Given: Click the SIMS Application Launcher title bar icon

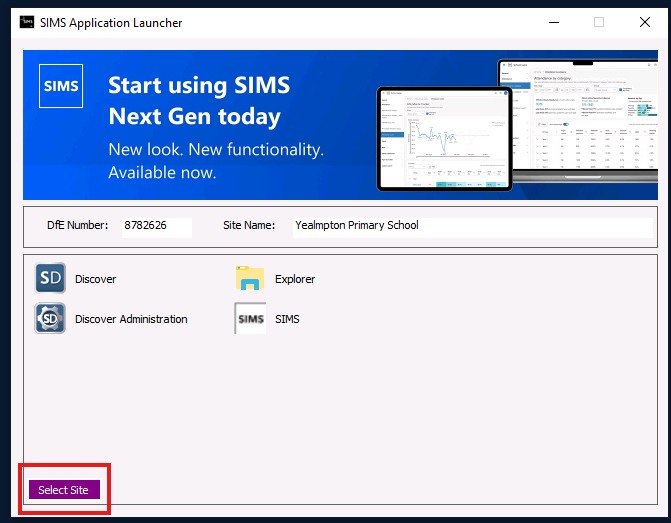Looking at the screenshot, I should click(x=27, y=22).
